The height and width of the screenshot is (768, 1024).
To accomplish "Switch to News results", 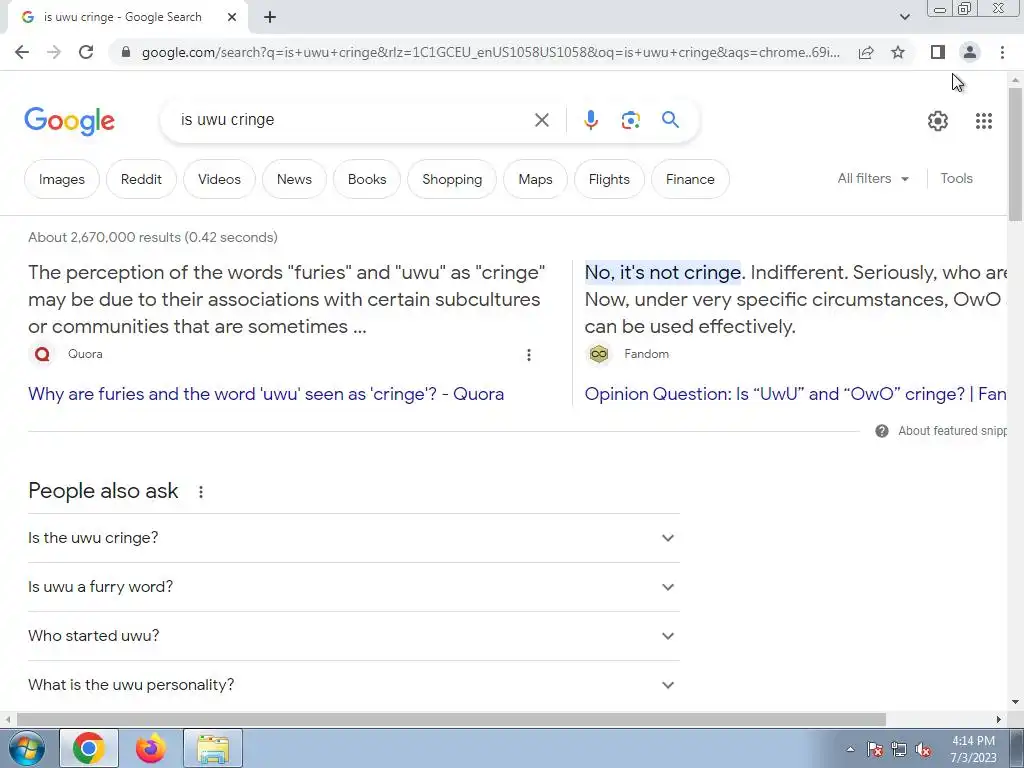I will pyautogui.click(x=294, y=179).
